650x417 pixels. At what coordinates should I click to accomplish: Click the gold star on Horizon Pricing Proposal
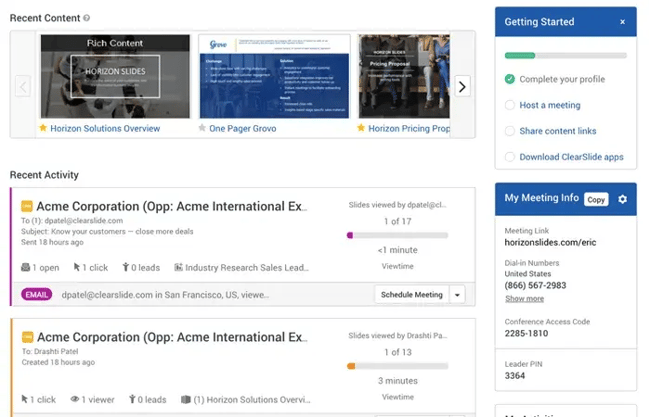pos(362,128)
